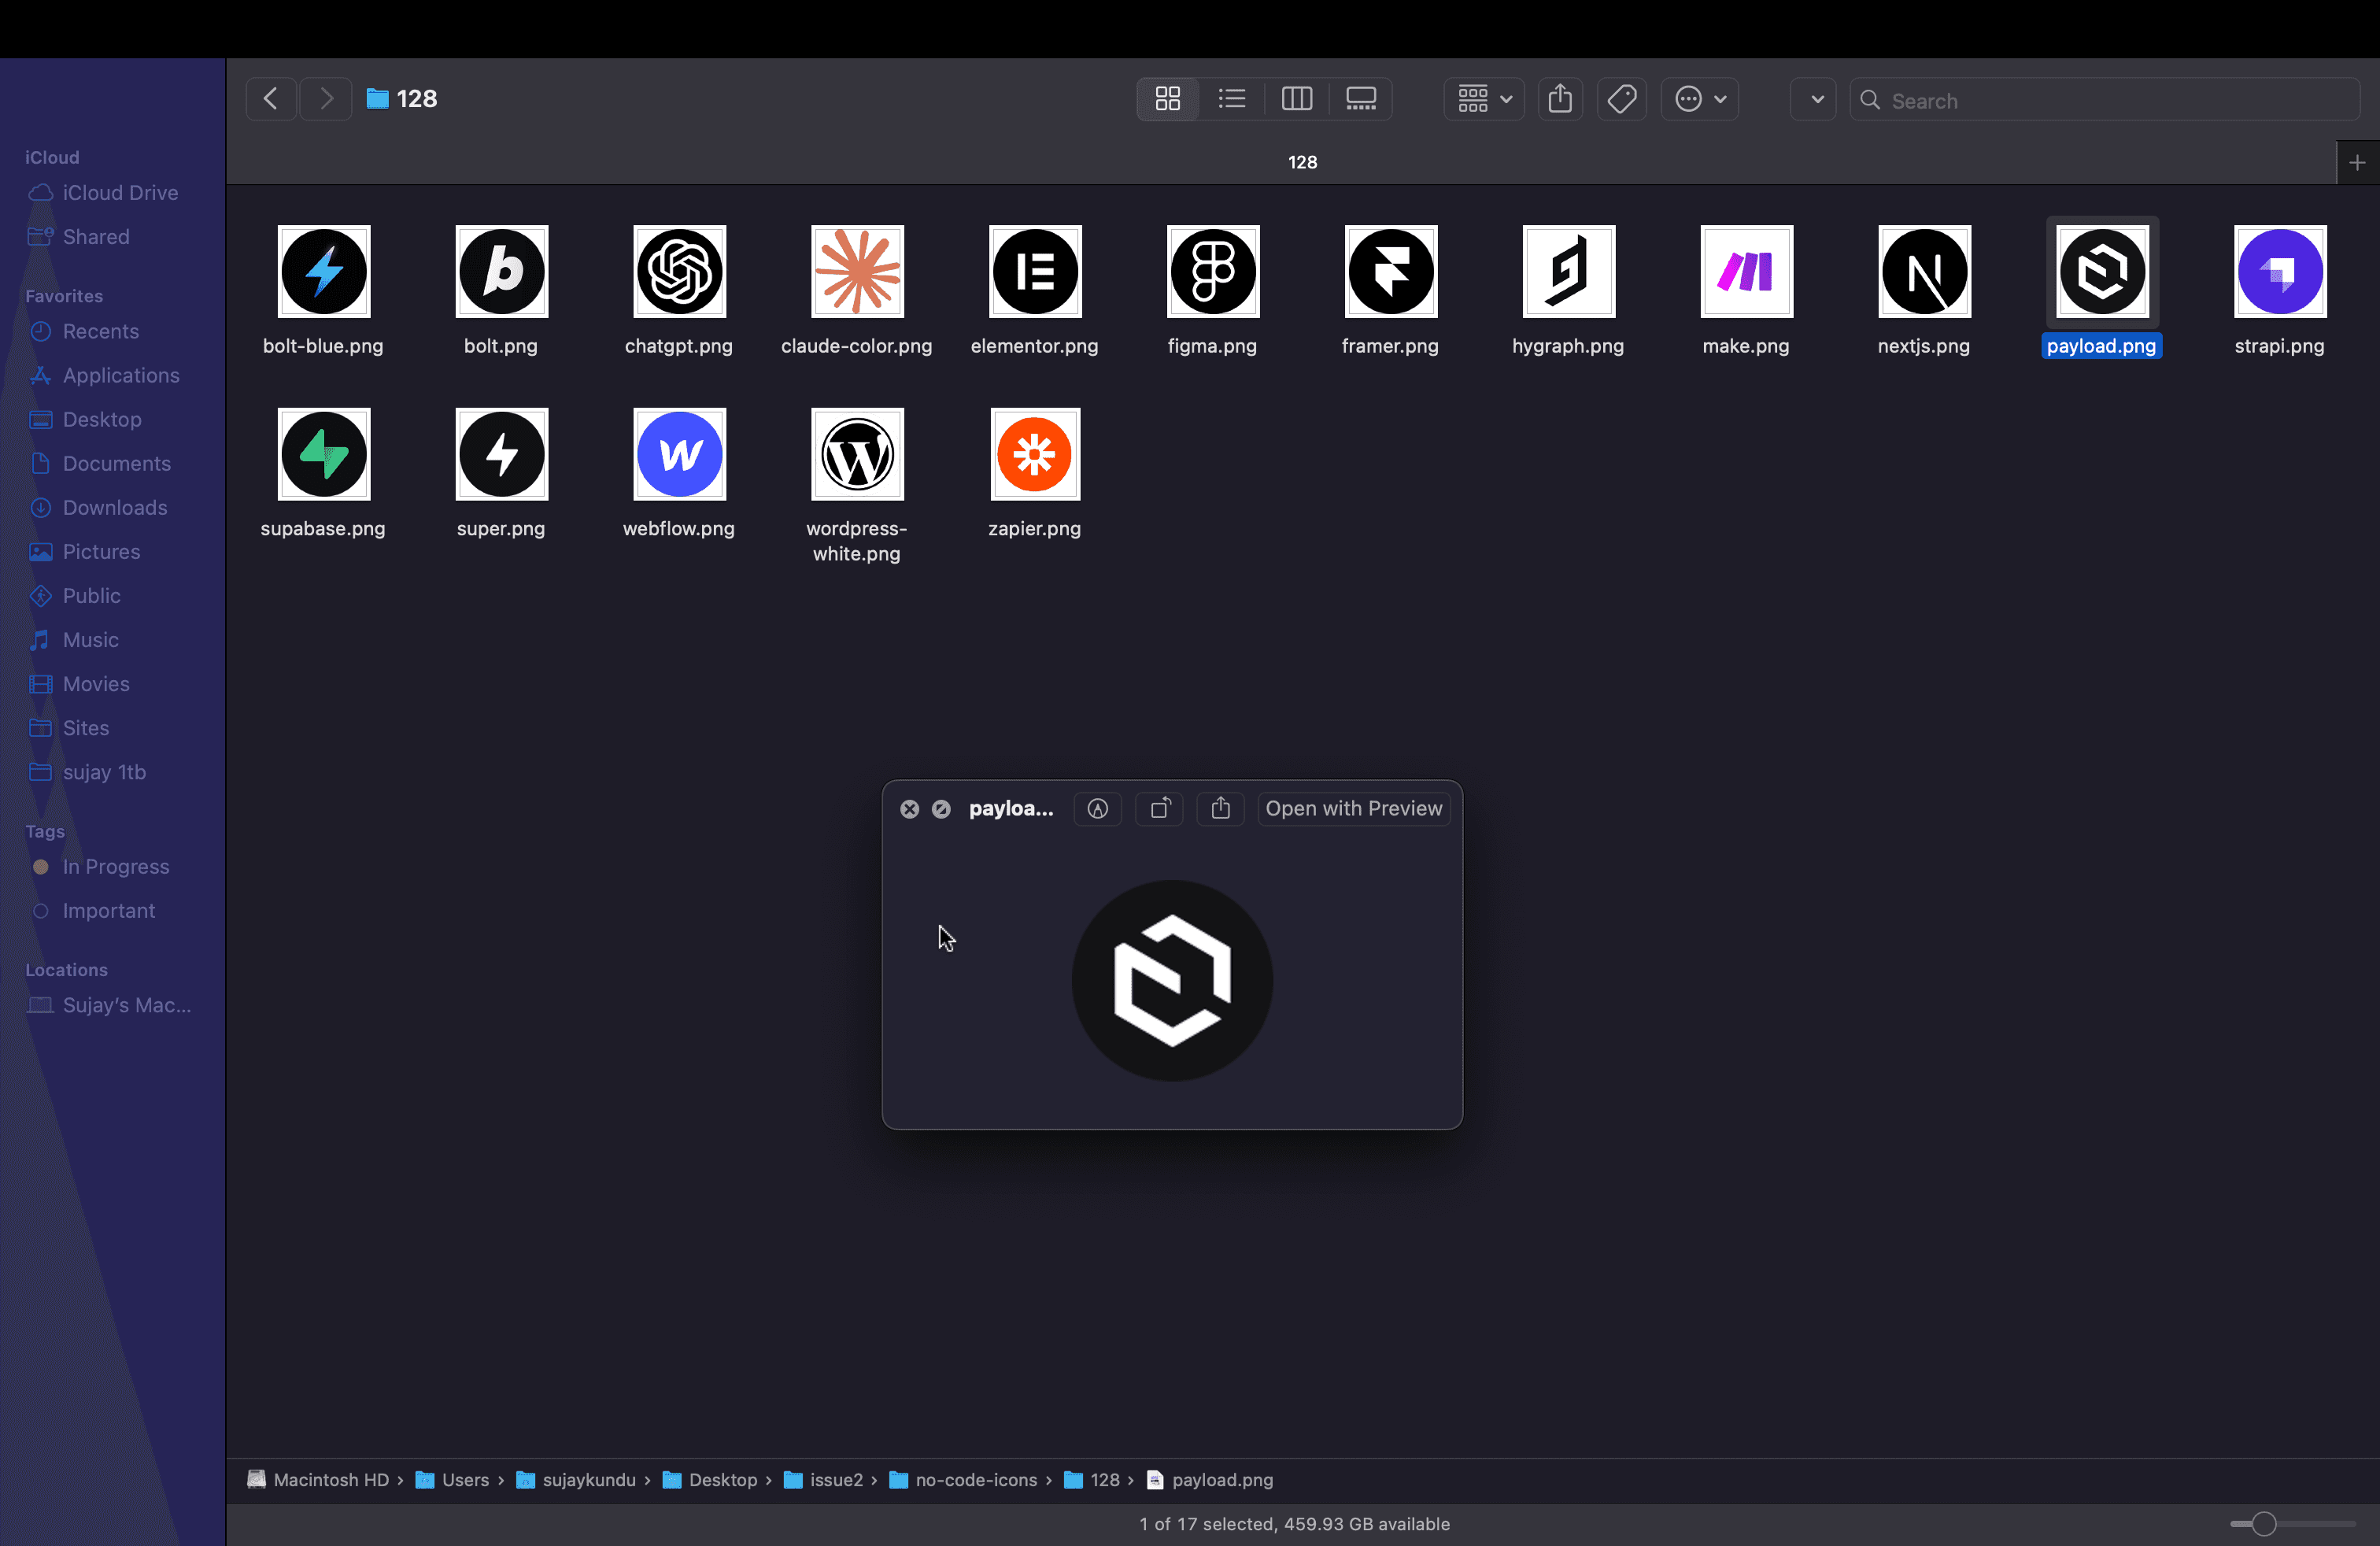Add a new tab with plus button

point(2357,163)
